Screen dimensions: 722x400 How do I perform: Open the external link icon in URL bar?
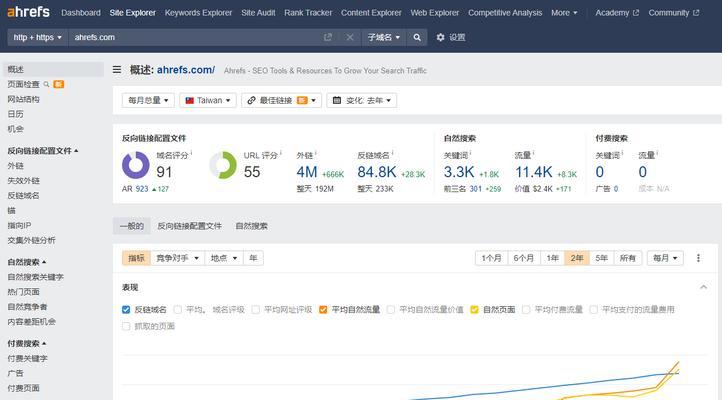tap(327, 37)
